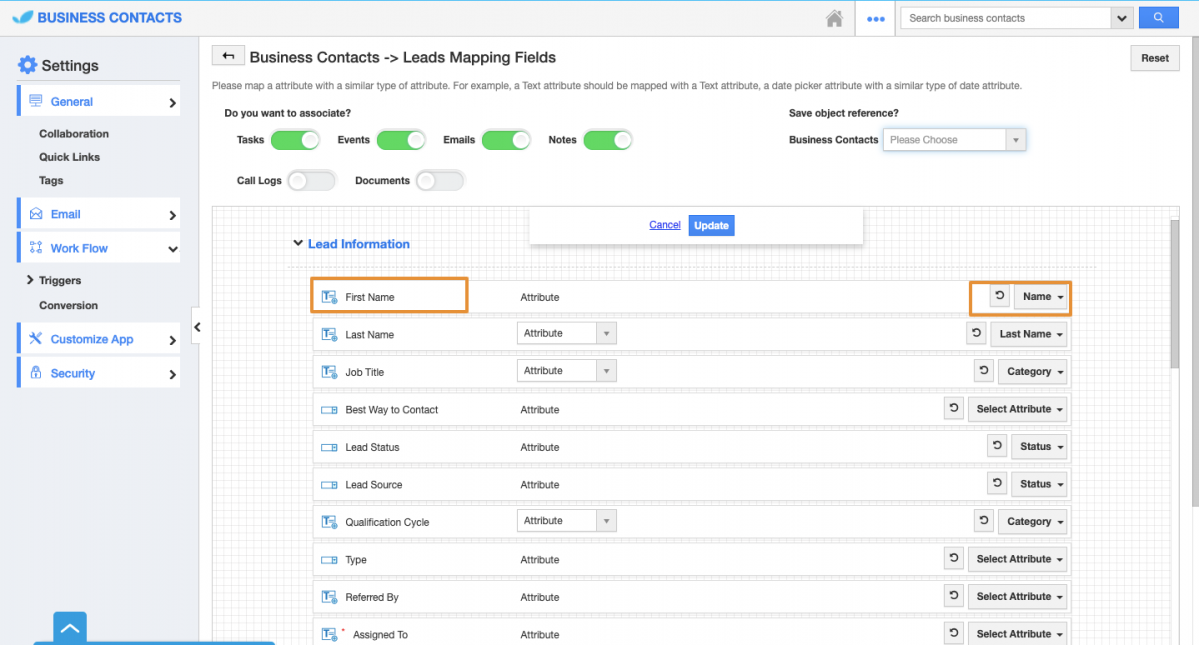Select Conversion under Work Flow
The width and height of the screenshot is (1199, 645).
point(68,305)
